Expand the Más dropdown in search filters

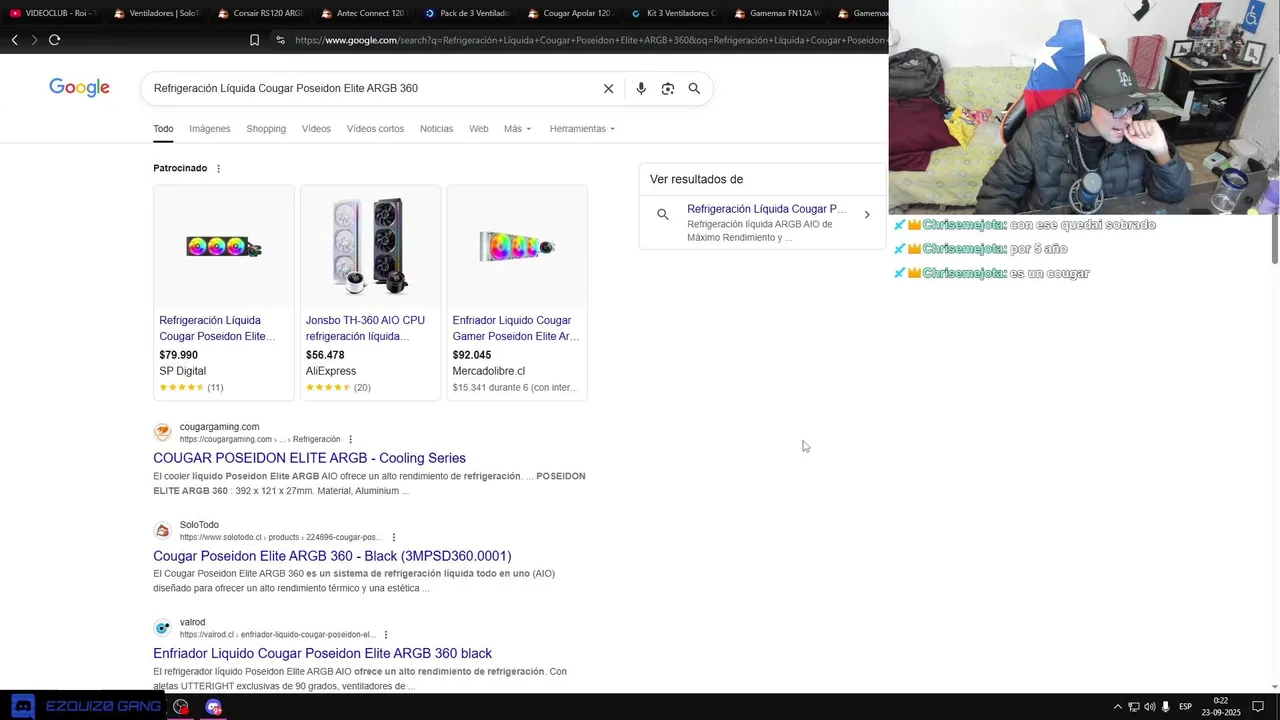517,128
